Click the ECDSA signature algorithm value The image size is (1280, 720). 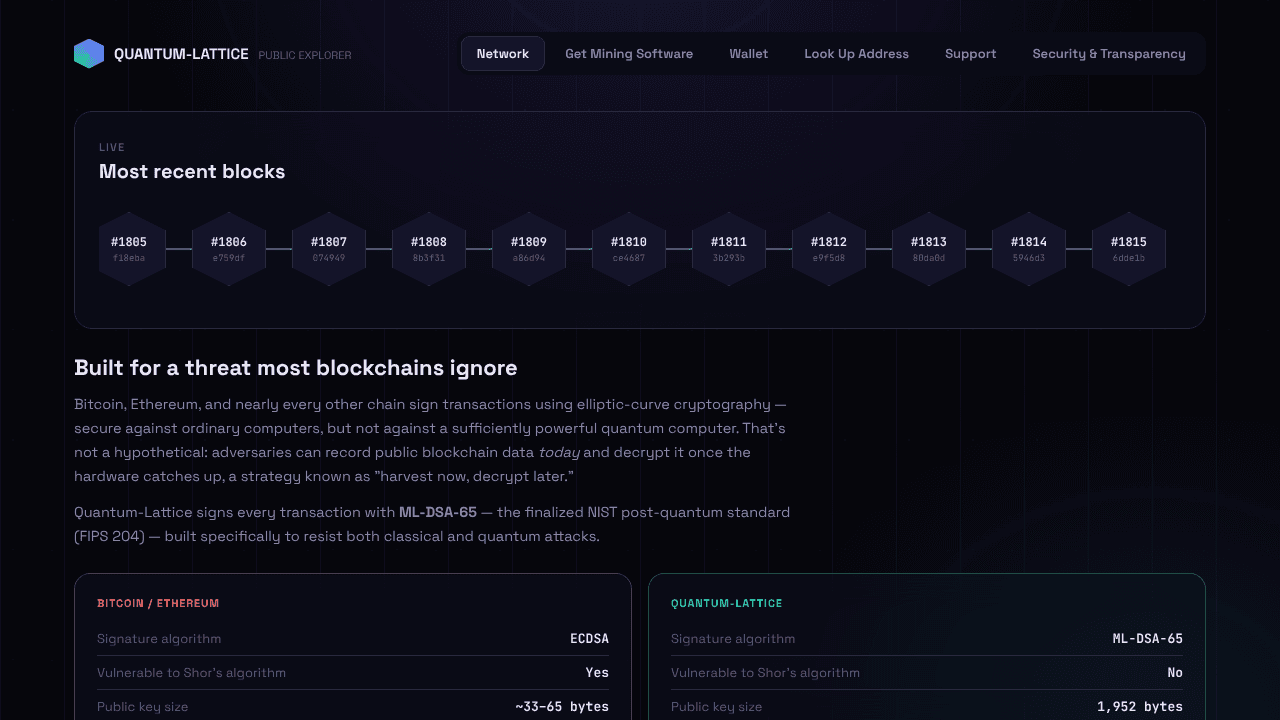590,638
